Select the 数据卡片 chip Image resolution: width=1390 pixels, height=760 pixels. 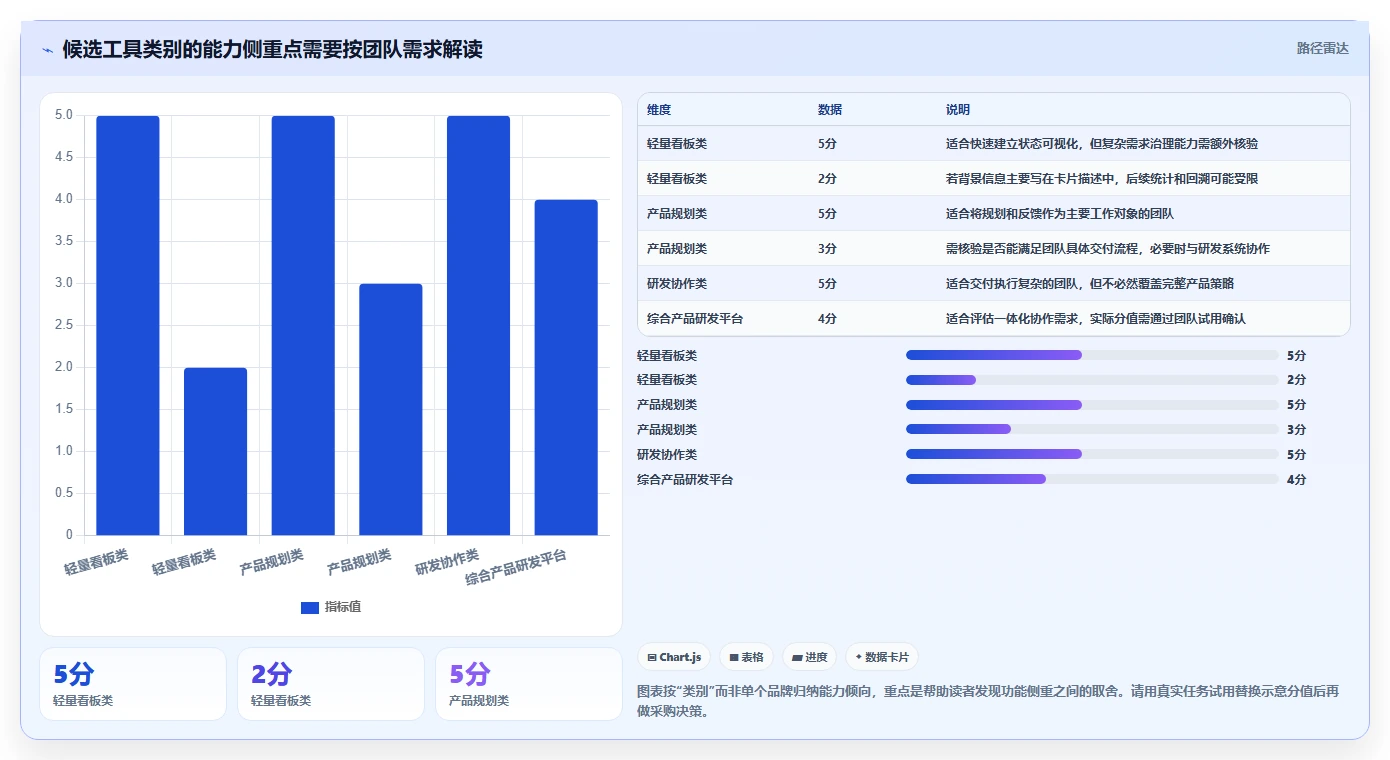pos(882,657)
